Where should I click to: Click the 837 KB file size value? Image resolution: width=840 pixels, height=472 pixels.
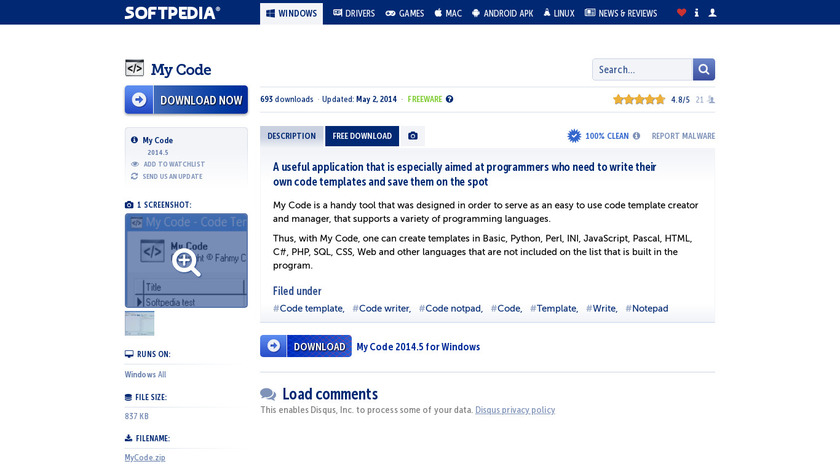(x=137, y=416)
